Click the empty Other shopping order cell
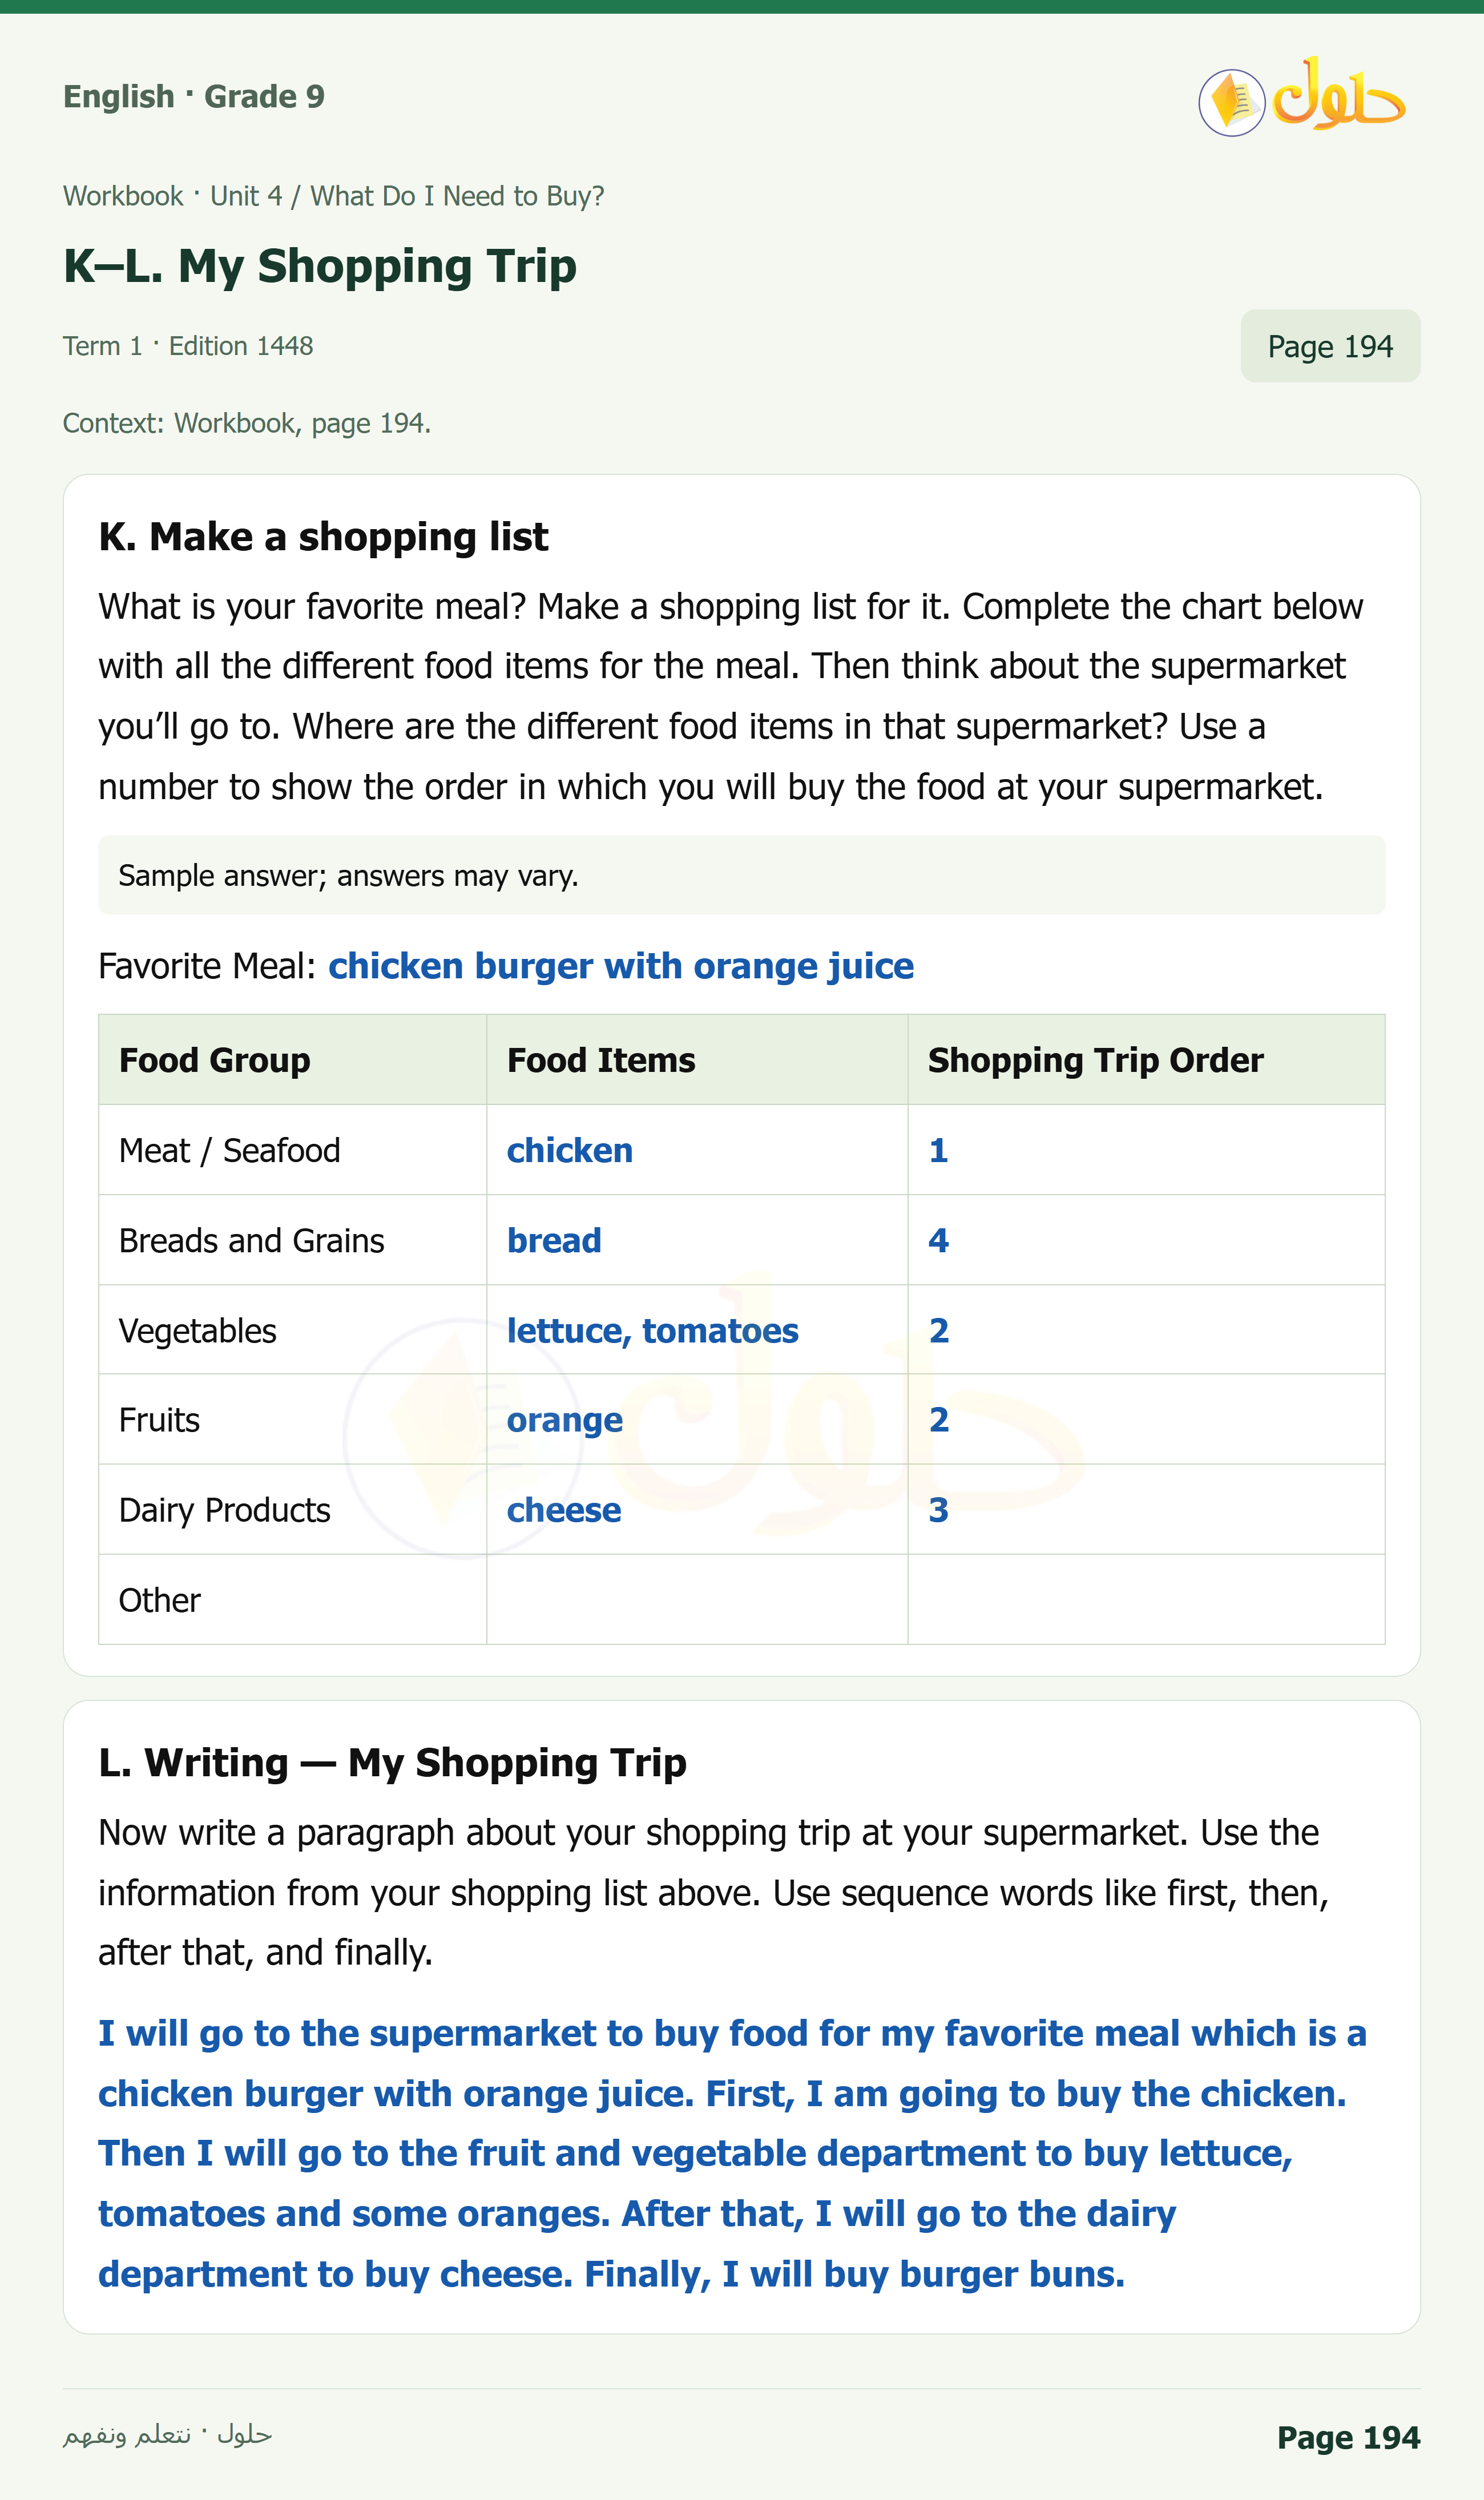1484x2500 pixels. tap(1146, 1599)
